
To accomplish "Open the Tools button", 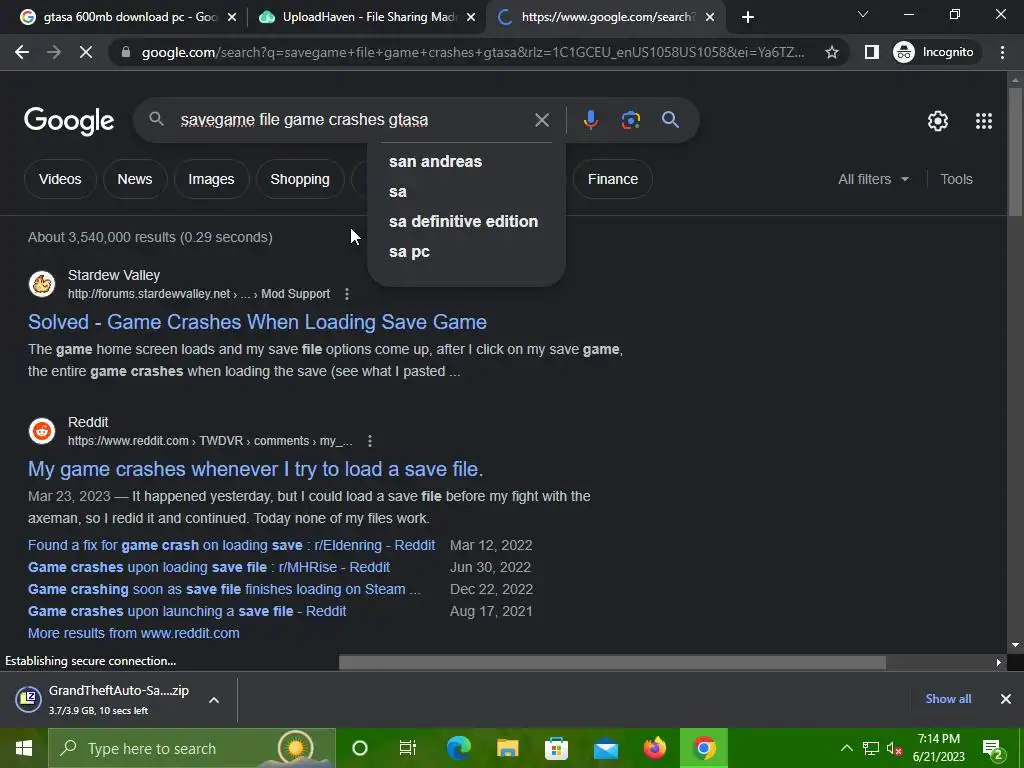I will (x=956, y=179).
